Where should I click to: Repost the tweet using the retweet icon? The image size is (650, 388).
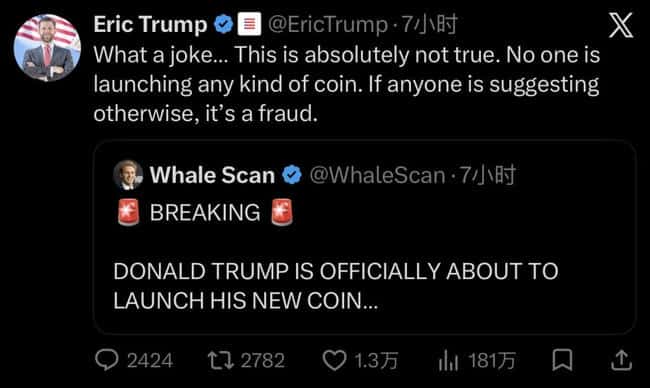221,360
